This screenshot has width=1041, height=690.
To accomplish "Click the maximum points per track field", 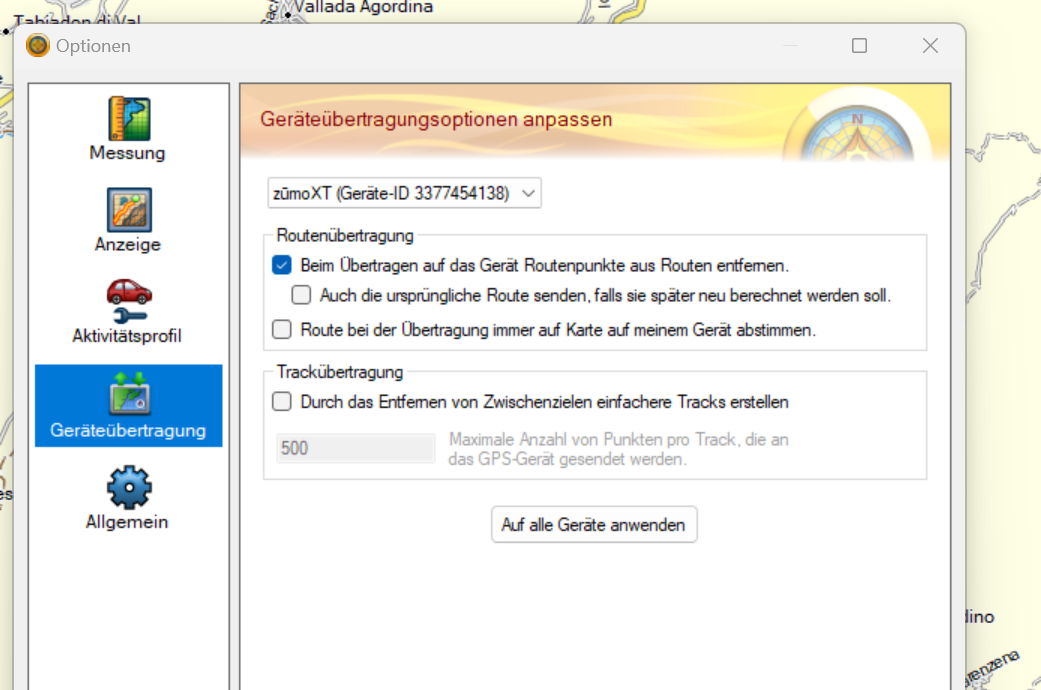I will (355, 448).
